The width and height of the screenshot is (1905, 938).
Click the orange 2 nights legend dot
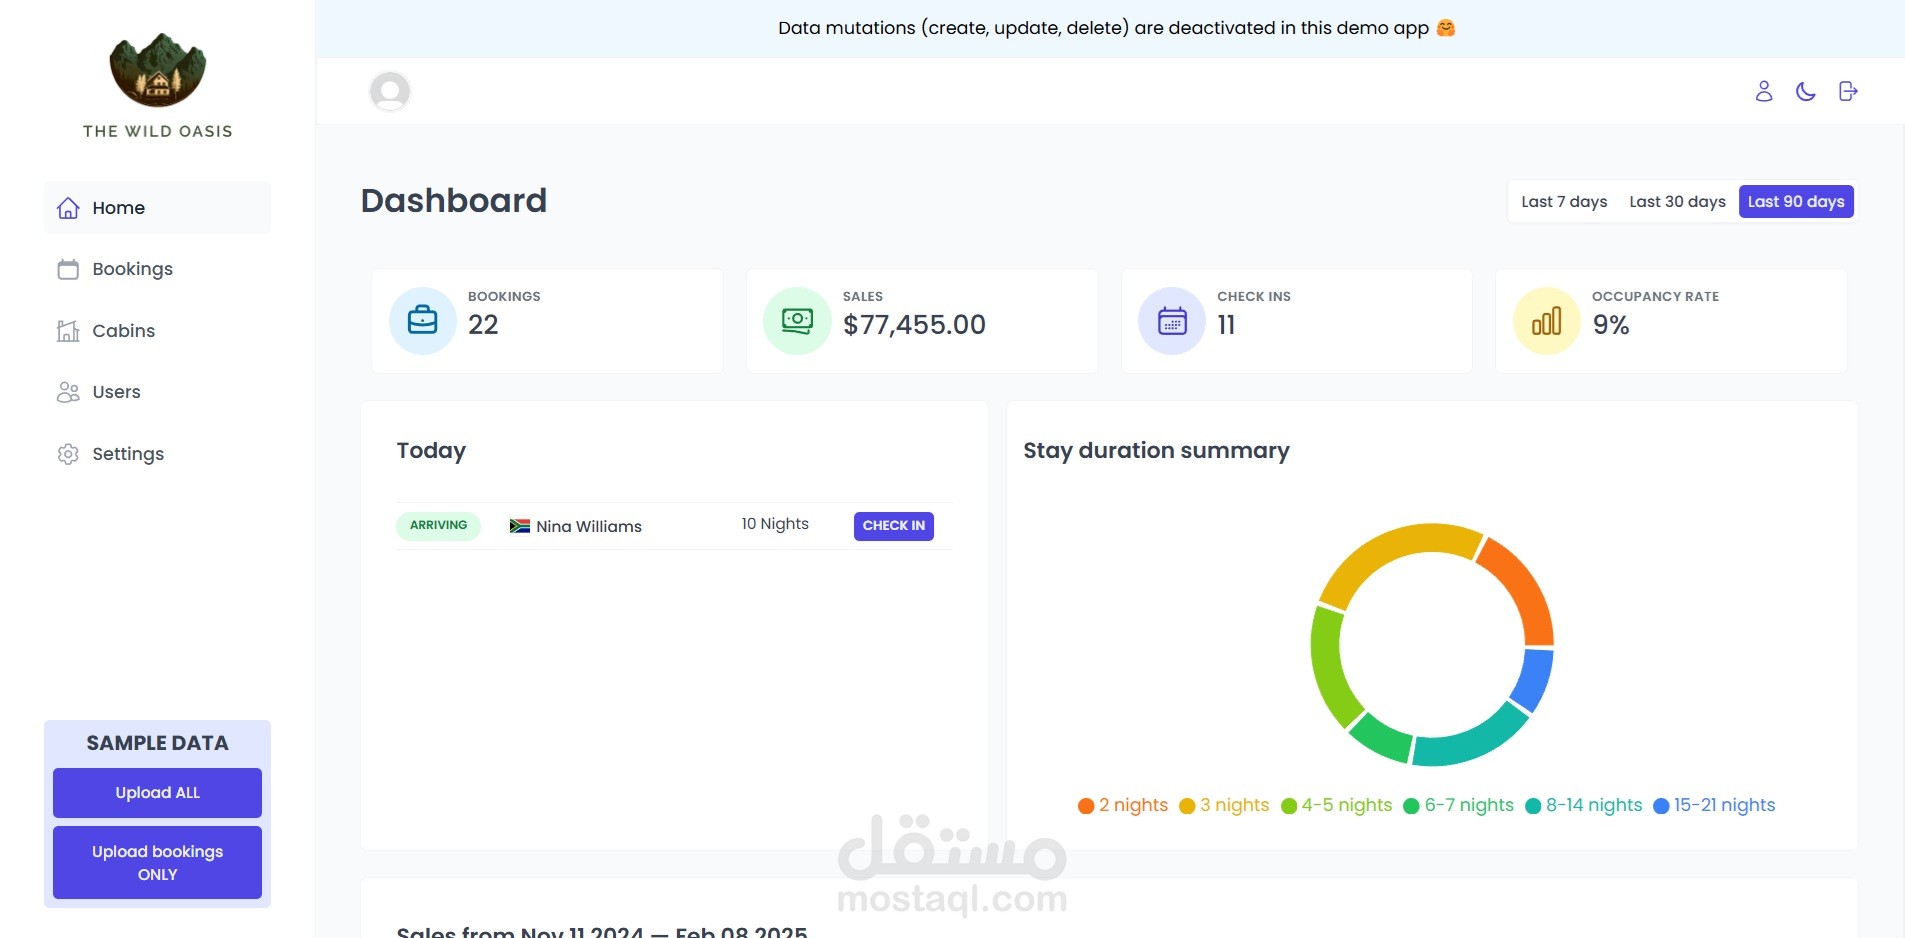[1086, 806]
